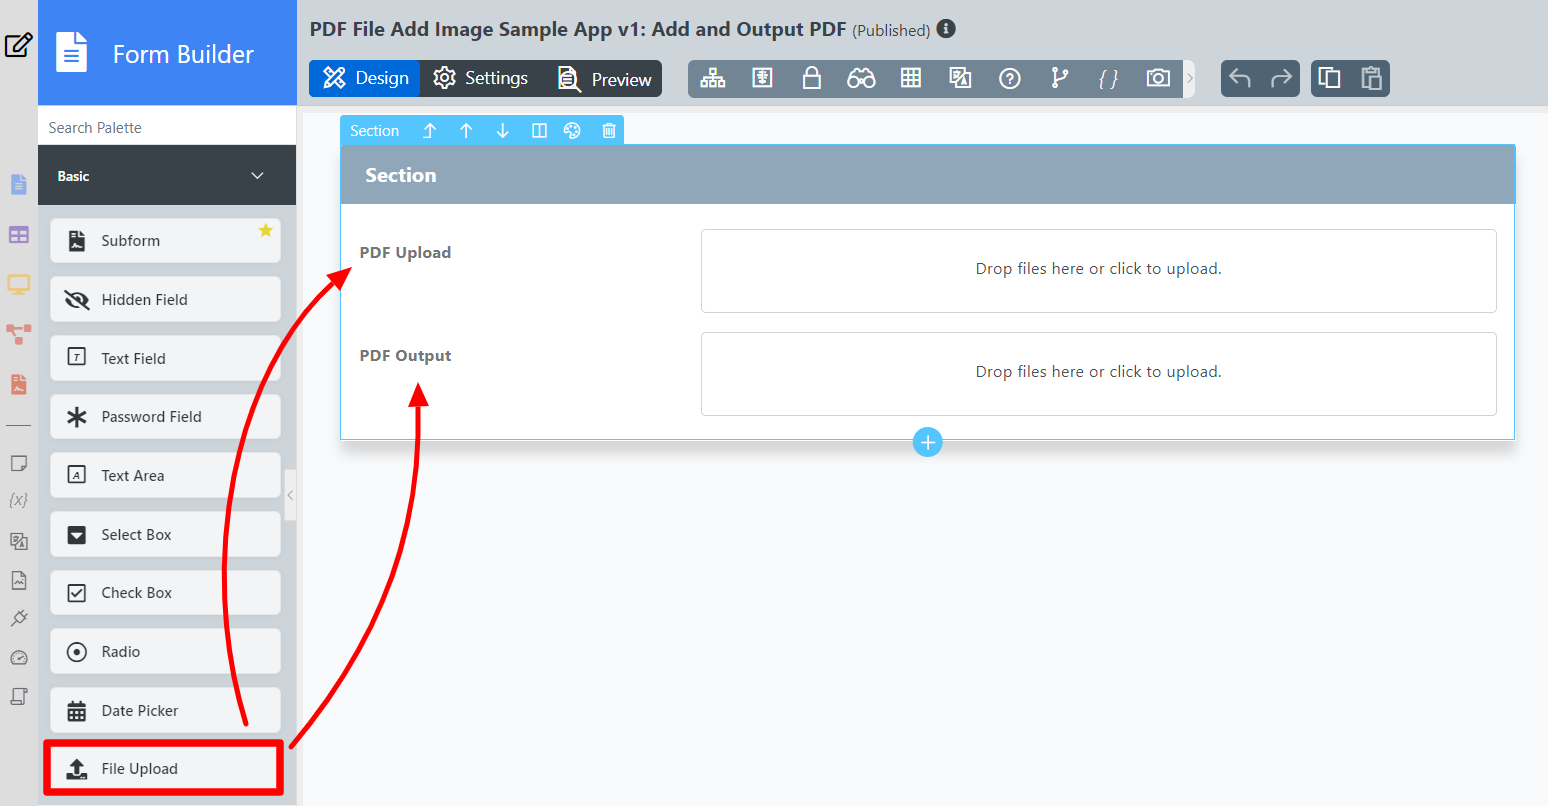The width and height of the screenshot is (1548, 806).
Task: Open the {x} variables sidebar icon
Action: (x=18, y=500)
